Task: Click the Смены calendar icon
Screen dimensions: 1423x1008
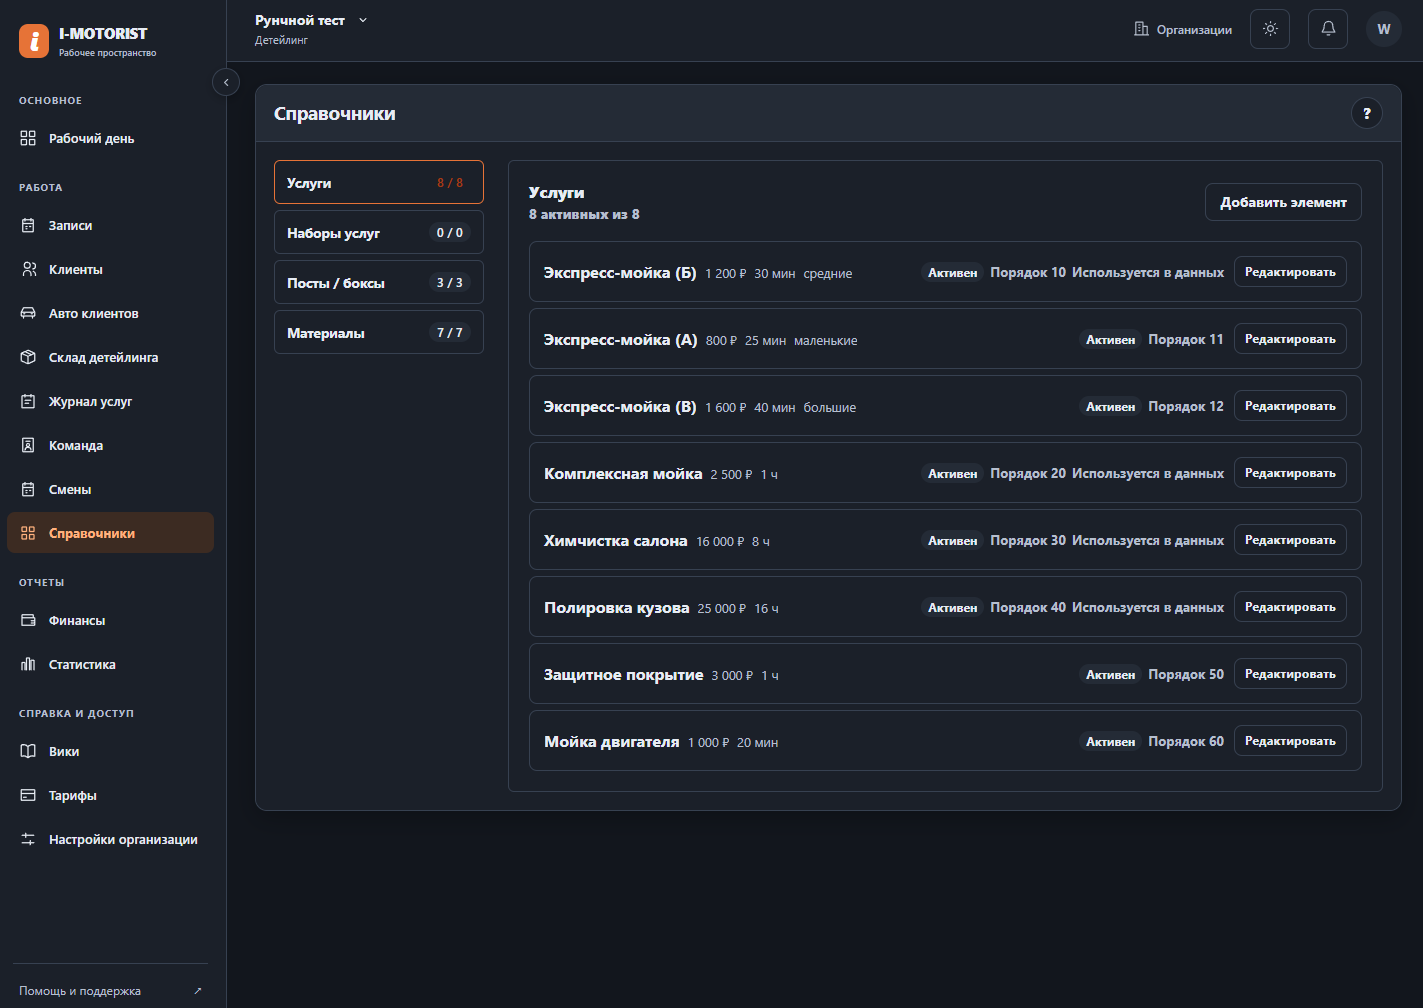Action: click(x=28, y=489)
